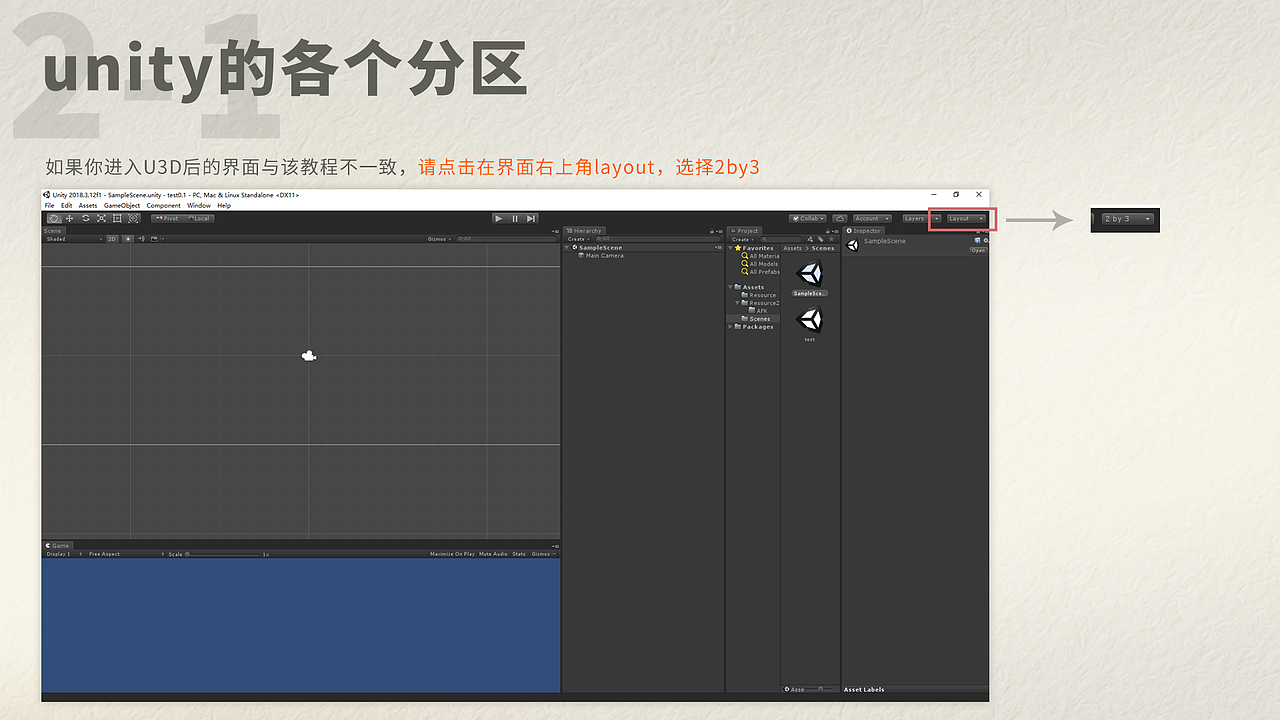Expand the Packages folder arrow
The height and width of the screenshot is (720, 1280).
(730, 327)
